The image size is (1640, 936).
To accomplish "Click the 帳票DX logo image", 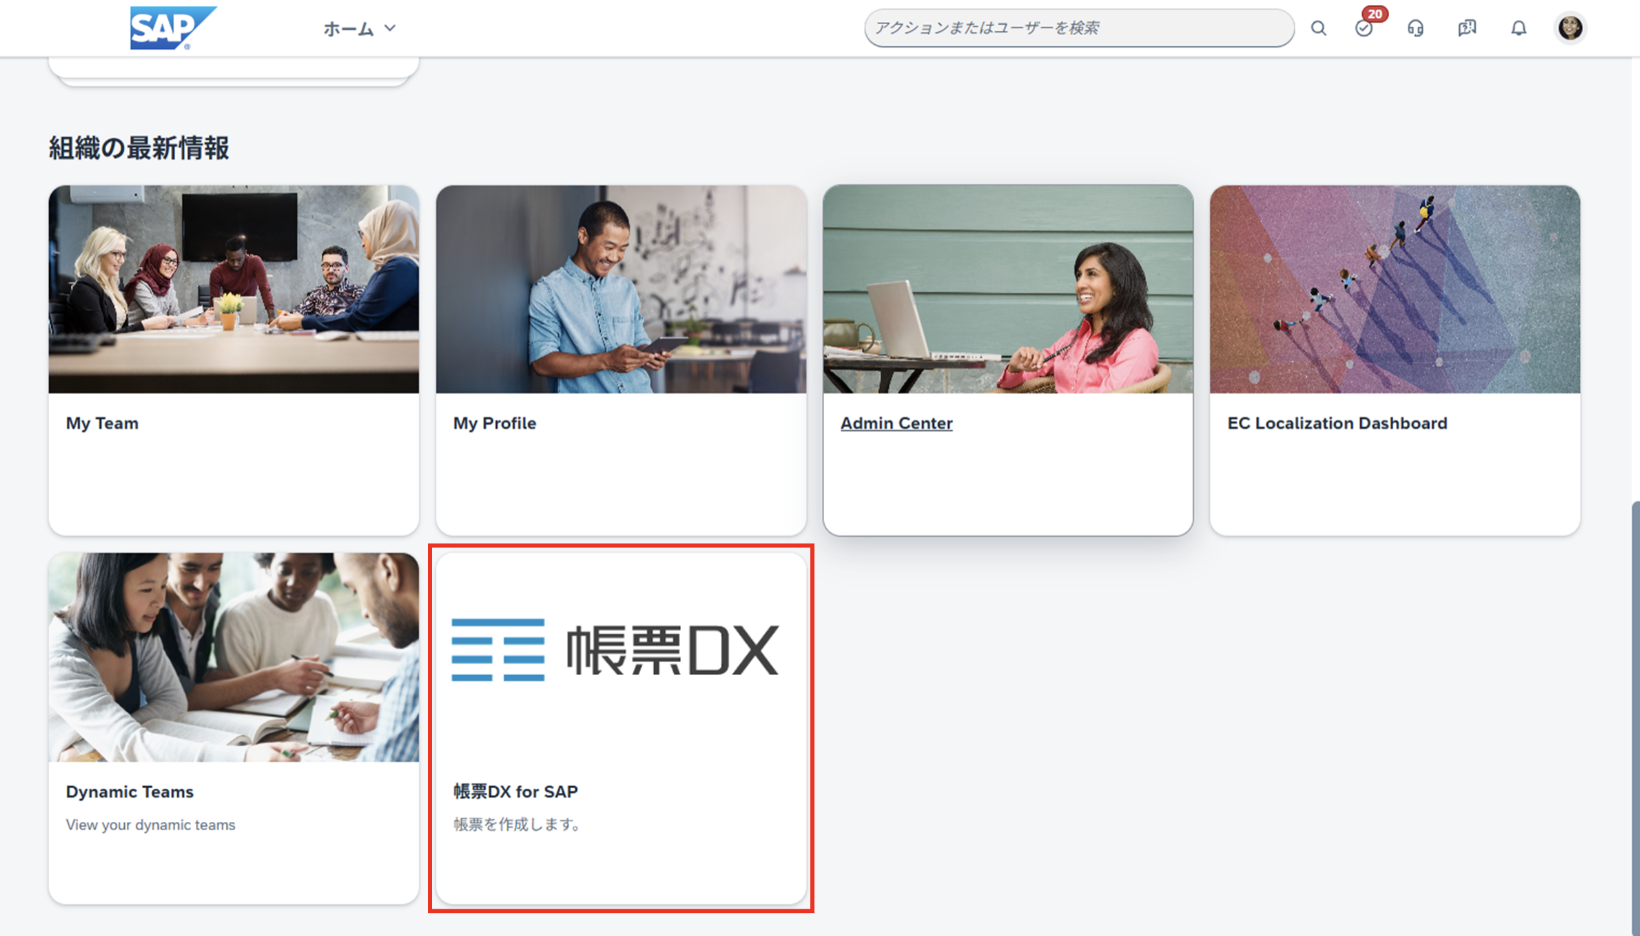I will (615, 650).
